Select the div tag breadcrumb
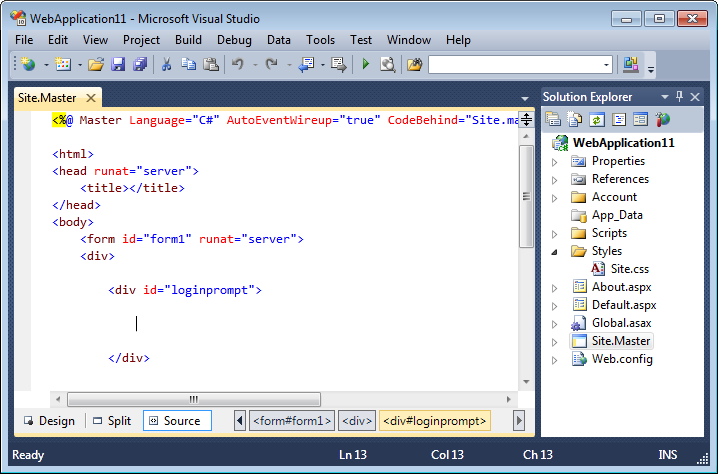This screenshot has width=718, height=474. coord(357,421)
